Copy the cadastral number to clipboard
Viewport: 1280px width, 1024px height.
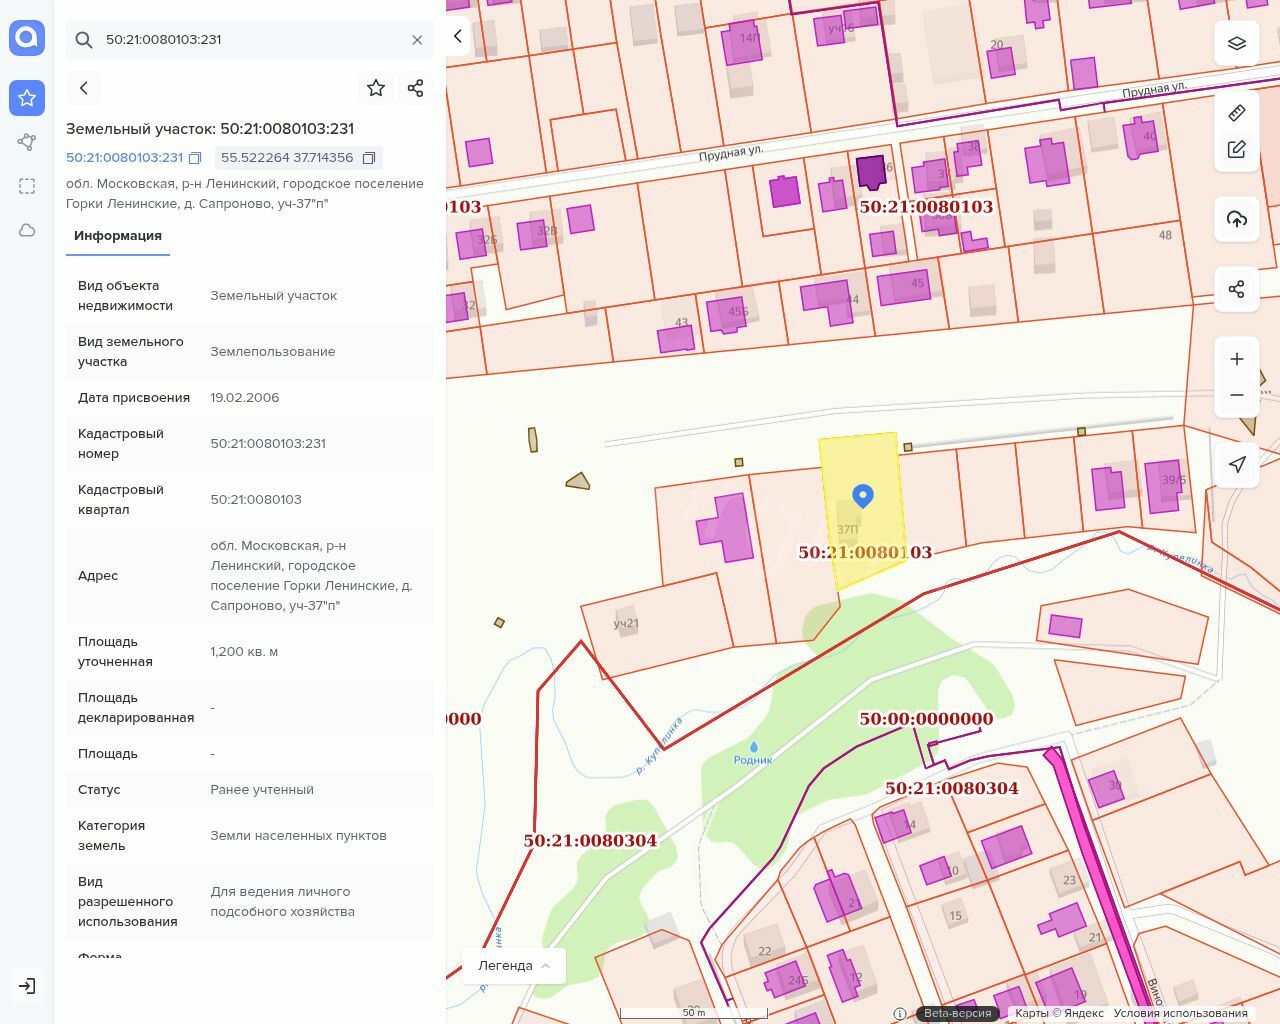click(x=195, y=158)
